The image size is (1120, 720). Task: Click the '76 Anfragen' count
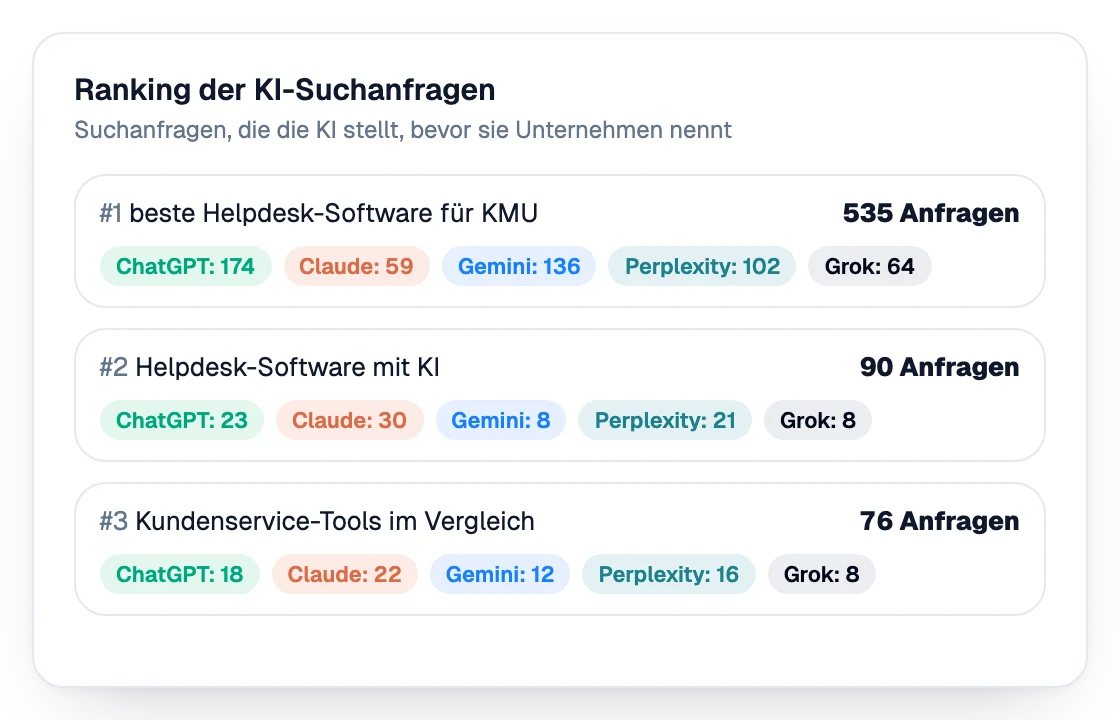(x=939, y=521)
